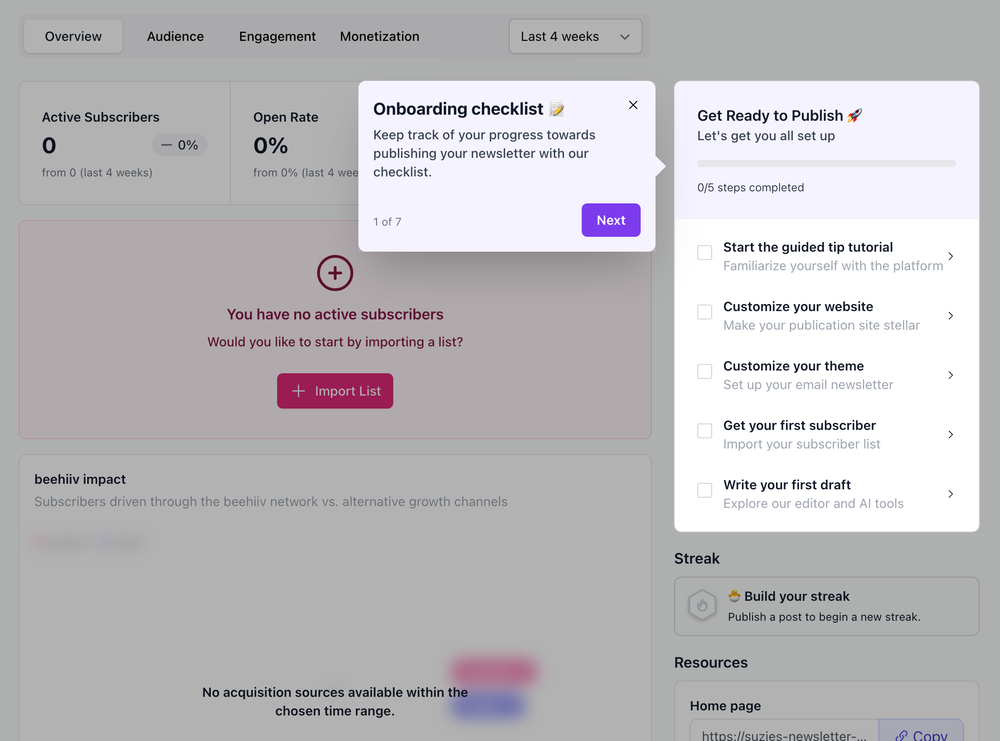The width and height of the screenshot is (1000, 741).
Task: Dismiss the Onboarding checklist popup with the X
Action: pyautogui.click(x=633, y=104)
